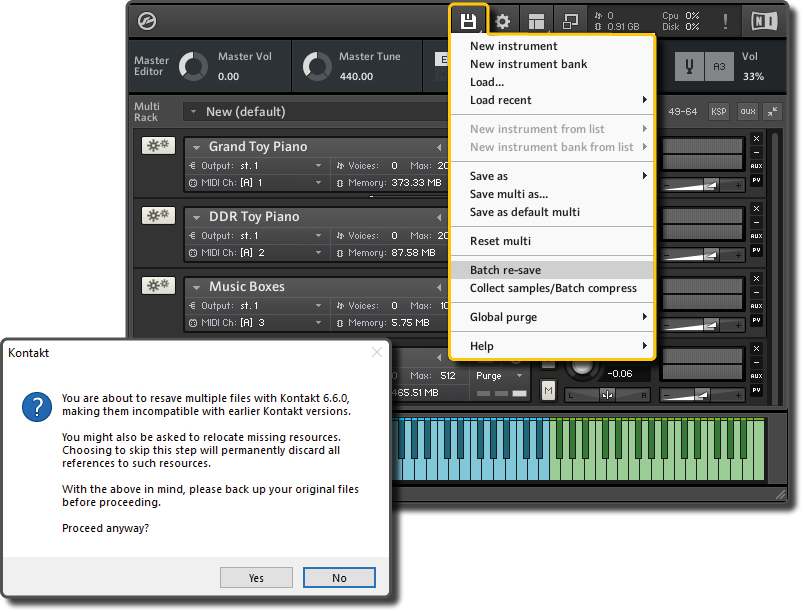Click the exclamation mark panic icon

(x=725, y=22)
